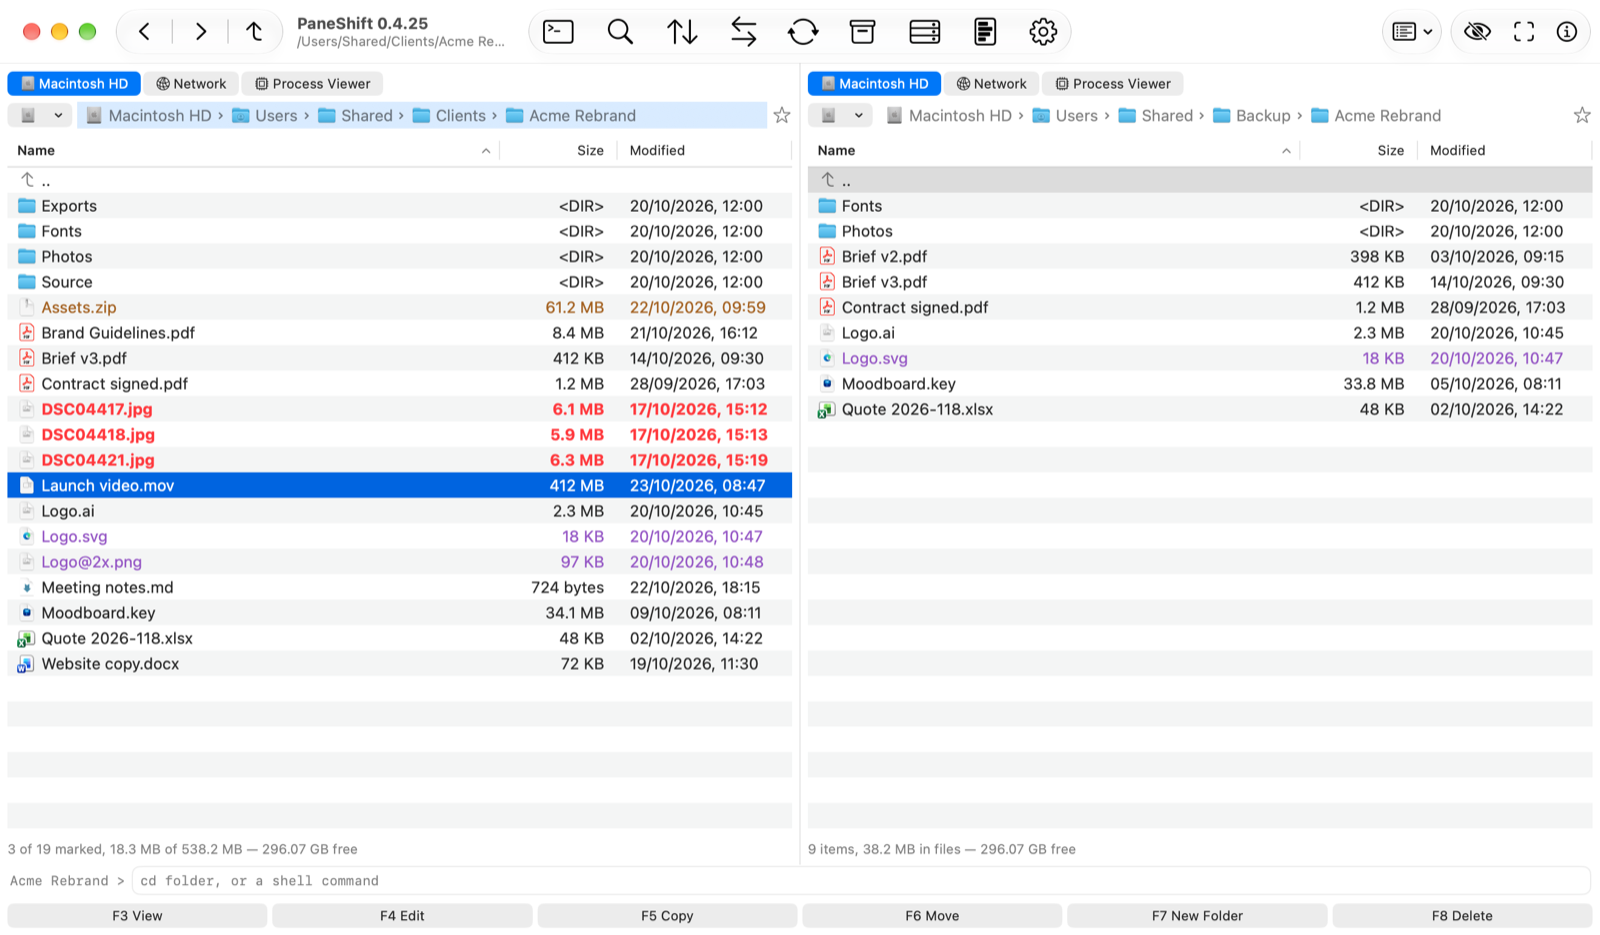Select Website copy.docx Word icon
Image resolution: width=1600 pixels, height=935 pixels.
(x=27, y=664)
